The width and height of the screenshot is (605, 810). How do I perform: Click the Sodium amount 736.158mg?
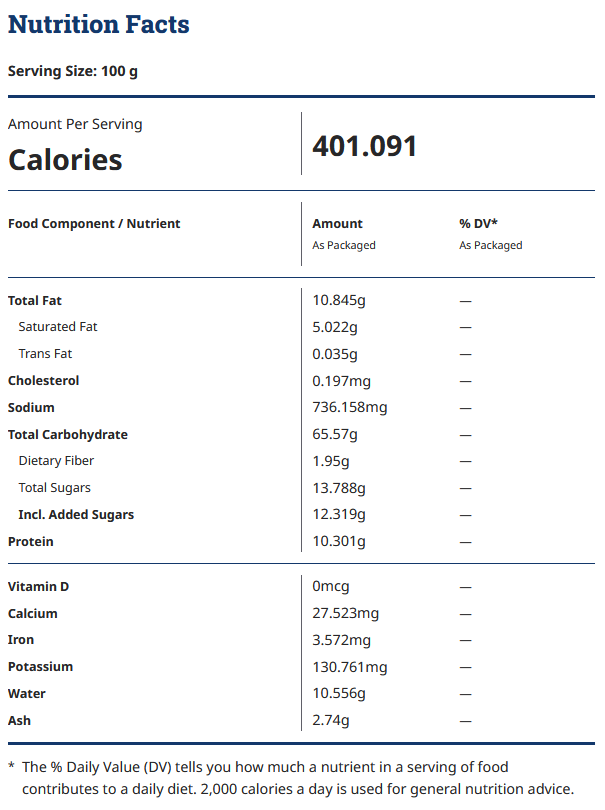coord(350,408)
